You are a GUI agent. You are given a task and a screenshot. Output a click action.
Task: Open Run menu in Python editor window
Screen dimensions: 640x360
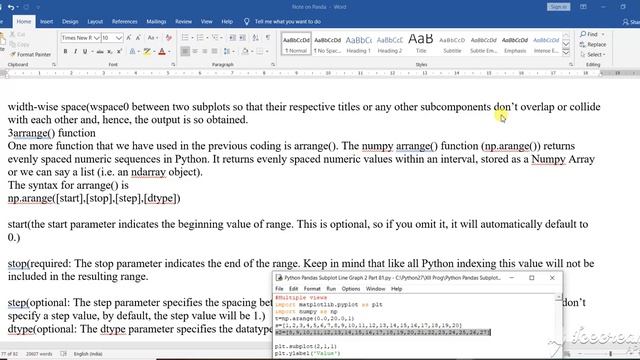point(331,289)
